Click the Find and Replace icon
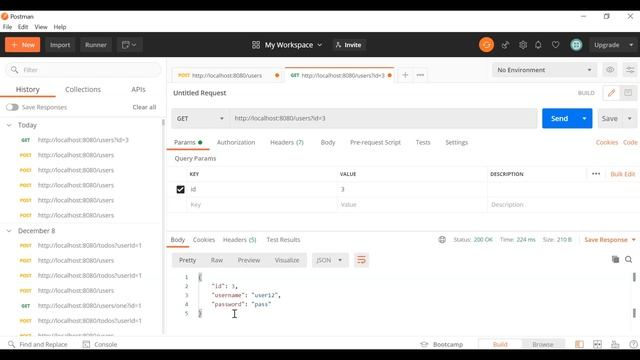Screen dimensions: 640x360 11,344
